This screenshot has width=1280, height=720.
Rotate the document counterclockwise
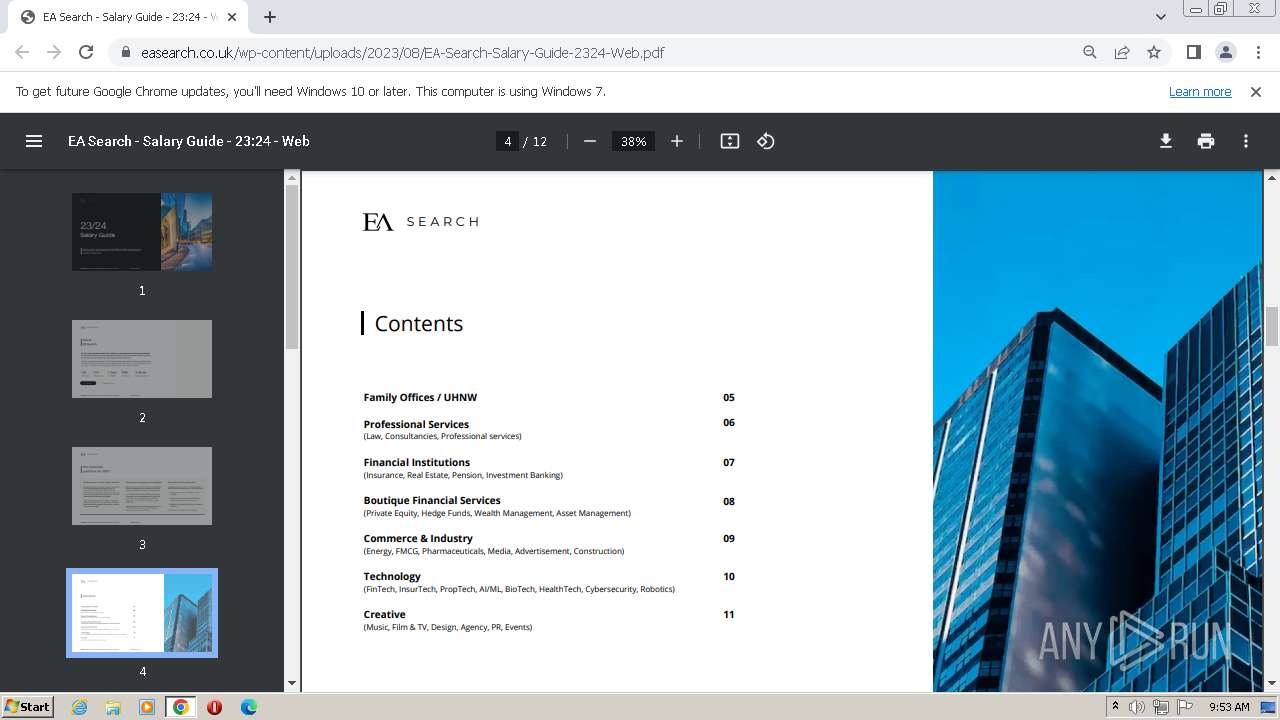pyautogui.click(x=766, y=141)
